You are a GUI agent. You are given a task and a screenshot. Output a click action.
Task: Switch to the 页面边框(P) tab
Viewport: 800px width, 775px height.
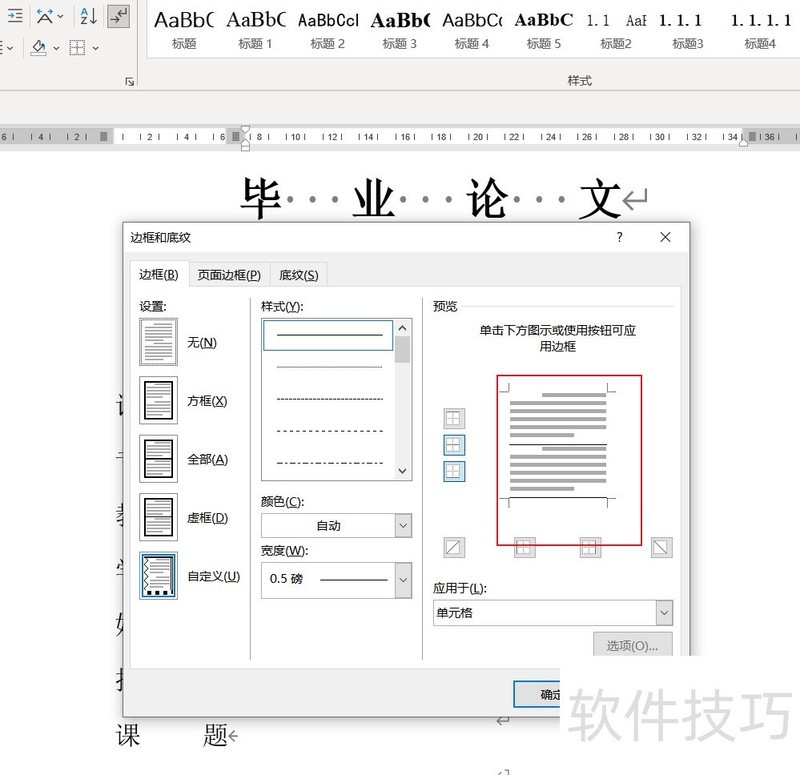pos(229,275)
